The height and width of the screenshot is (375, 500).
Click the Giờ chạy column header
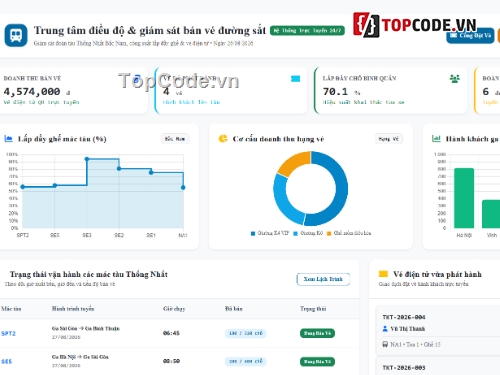(x=174, y=309)
